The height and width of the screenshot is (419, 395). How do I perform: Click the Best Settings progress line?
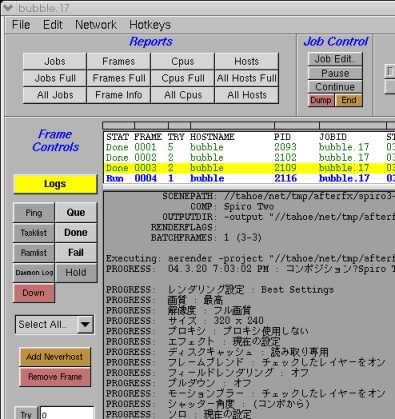tap(220, 290)
